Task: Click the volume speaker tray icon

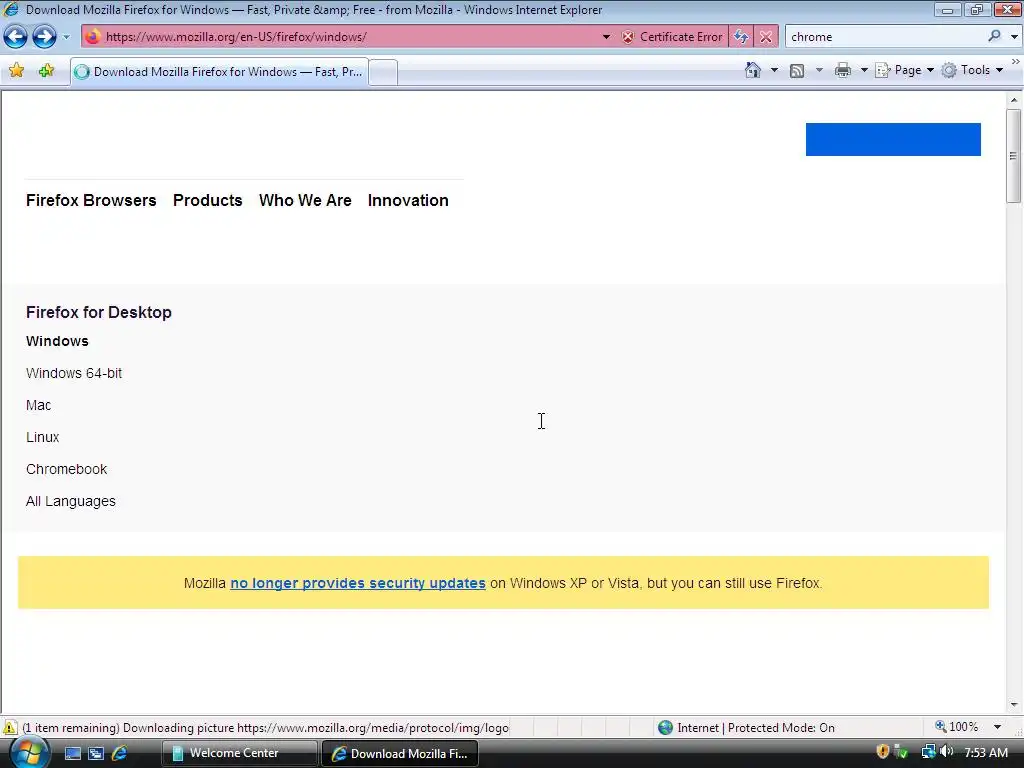Action: coord(946,752)
